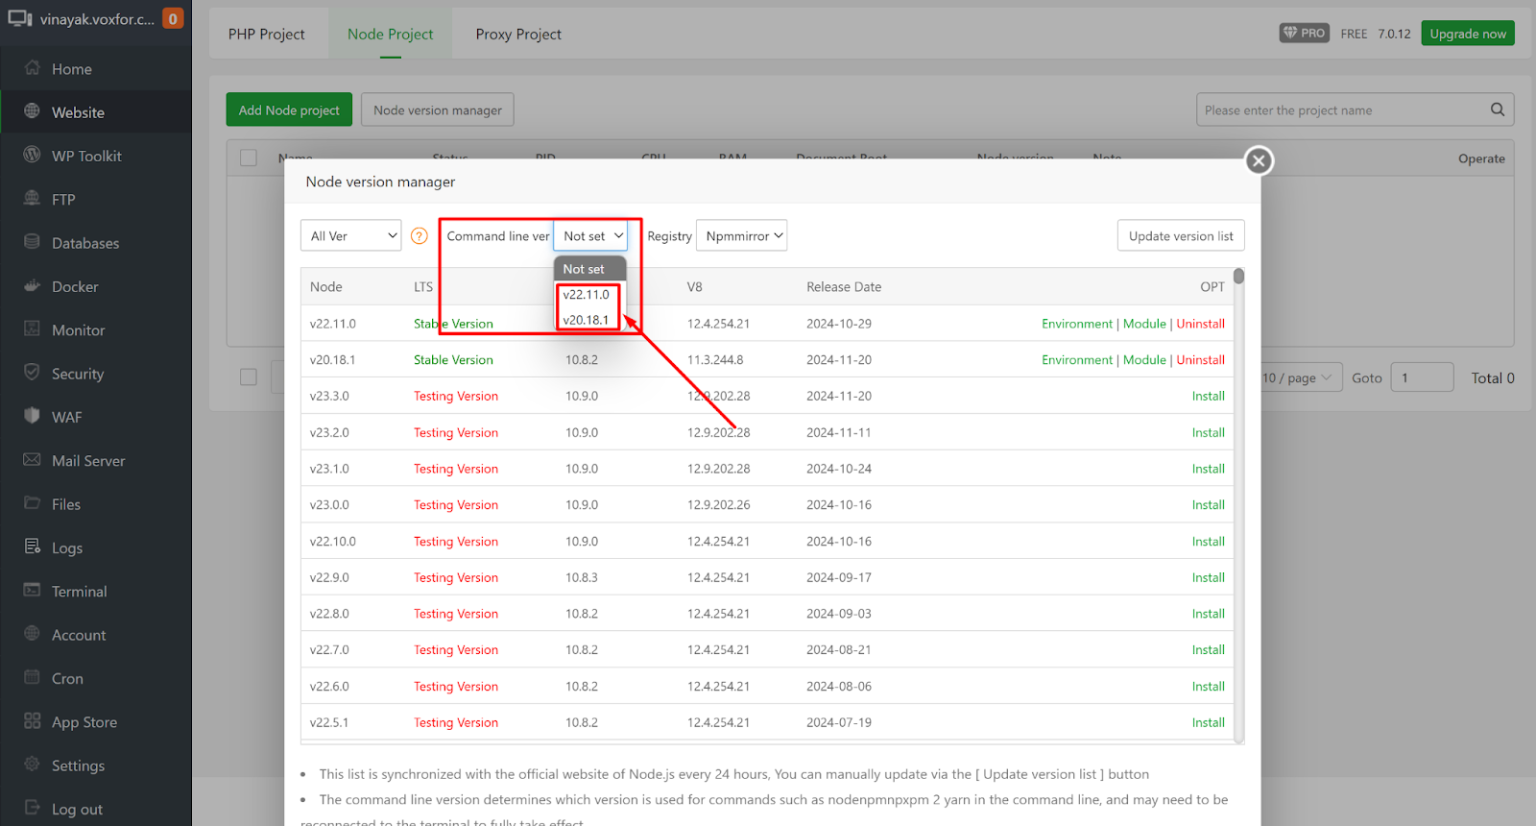Click the search magnifier icon
This screenshot has width=1536, height=826.
coord(1497,110)
